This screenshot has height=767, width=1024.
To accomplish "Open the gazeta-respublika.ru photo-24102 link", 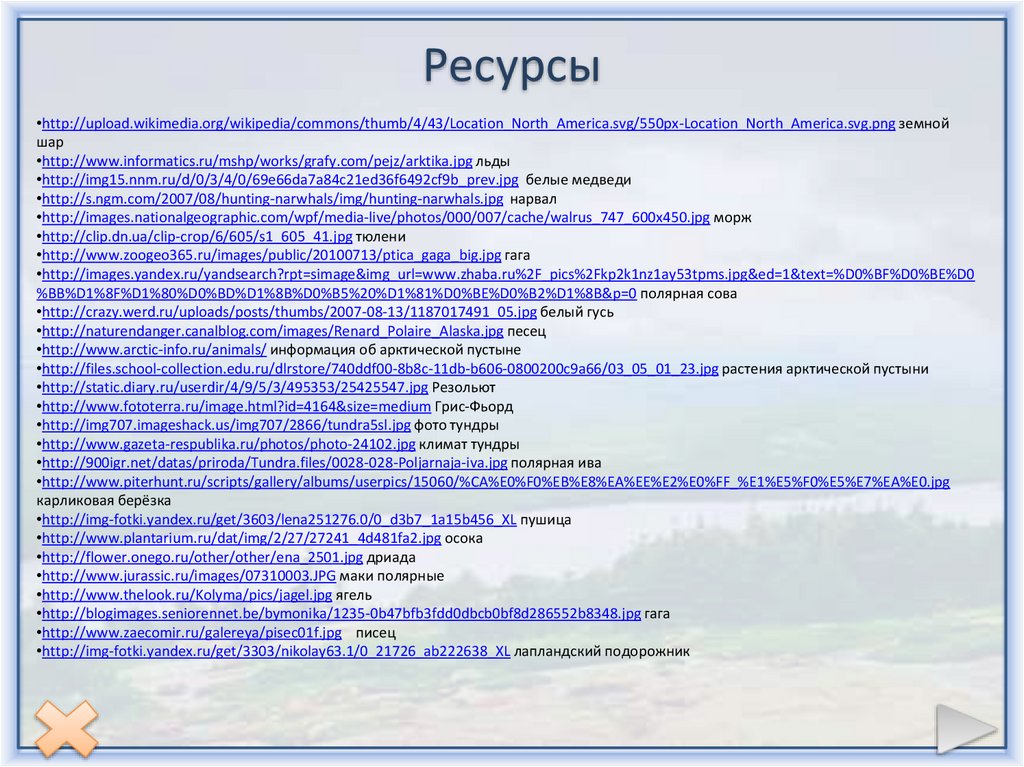I will [x=229, y=444].
